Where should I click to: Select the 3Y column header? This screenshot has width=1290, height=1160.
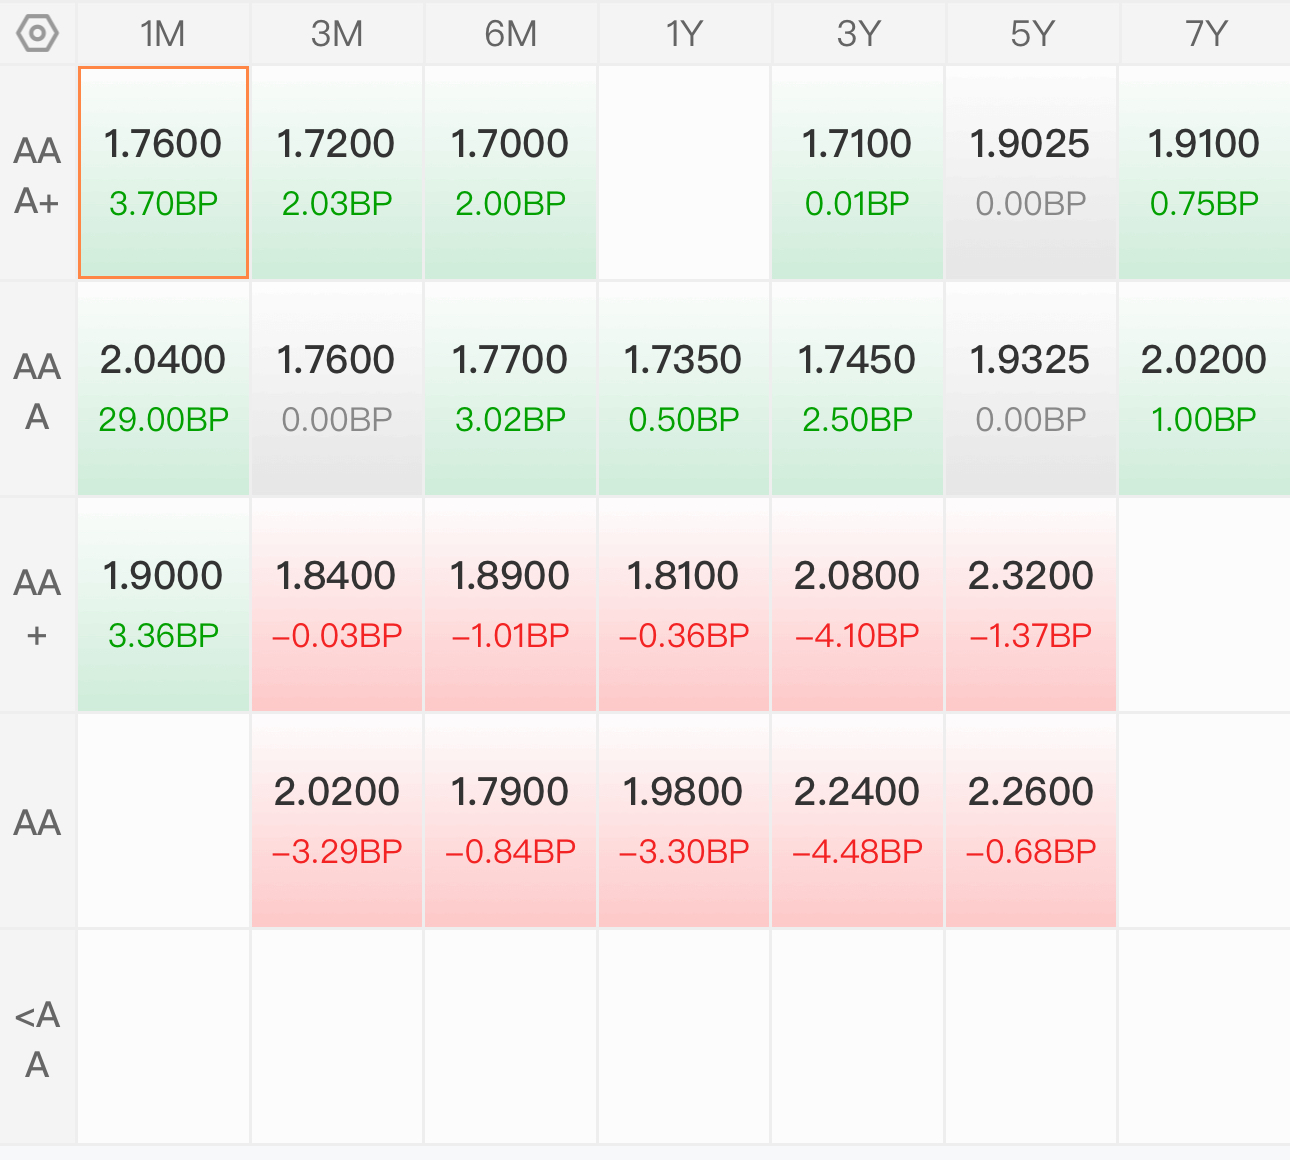pyautogui.click(x=858, y=34)
